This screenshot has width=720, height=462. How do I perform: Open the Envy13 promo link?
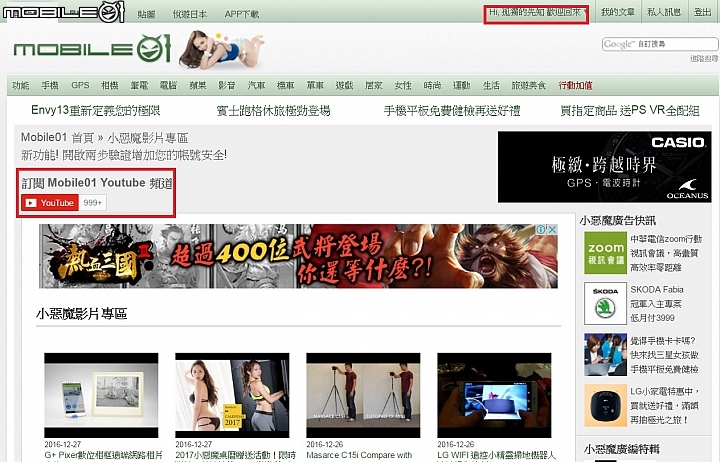(96, 110)
